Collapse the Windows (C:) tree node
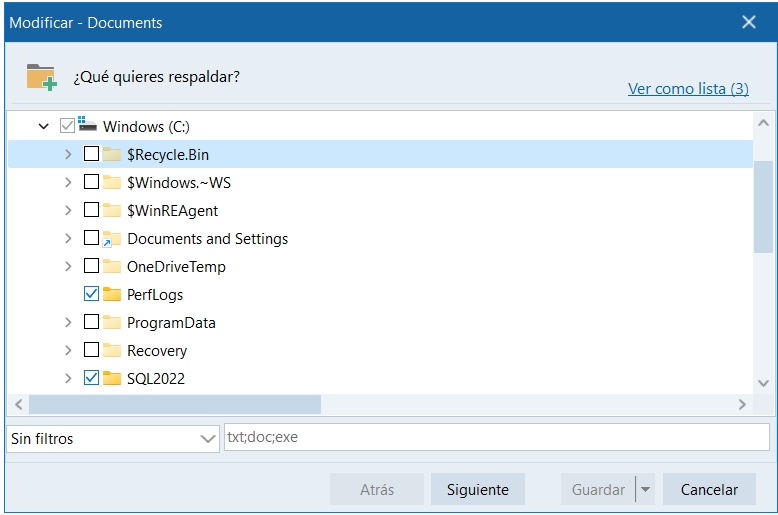Viewport: 778px width, 515px height. click(44, 127)
